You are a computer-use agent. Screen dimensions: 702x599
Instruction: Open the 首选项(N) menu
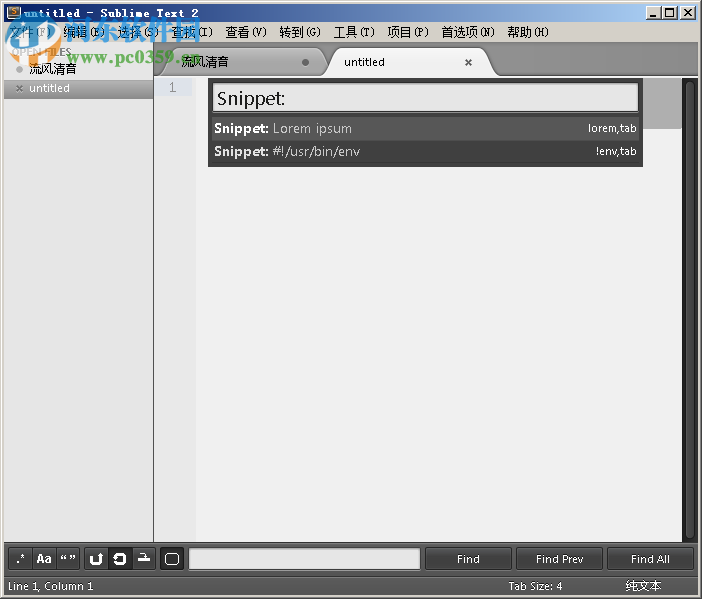[x=468, y=32]
